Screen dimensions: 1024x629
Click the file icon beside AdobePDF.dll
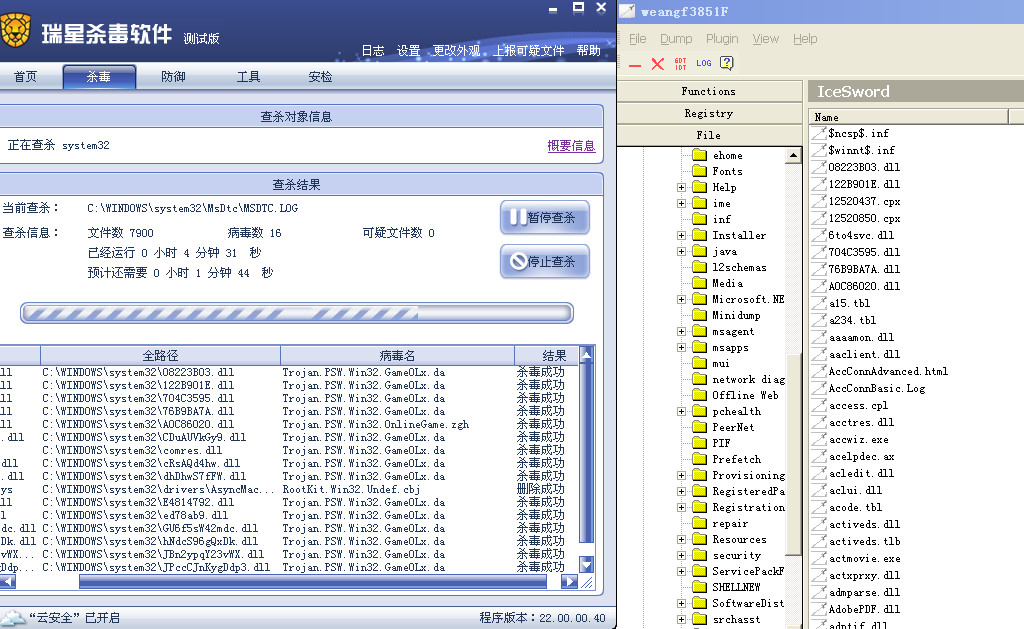point(818,609)
